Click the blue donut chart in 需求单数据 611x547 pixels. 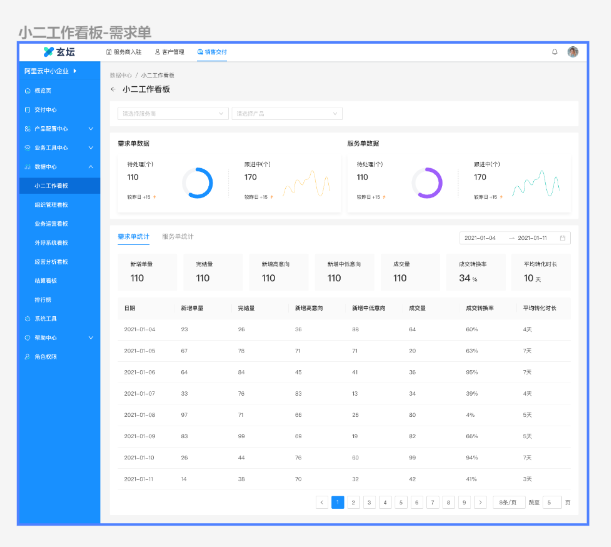tap(198, 183)
